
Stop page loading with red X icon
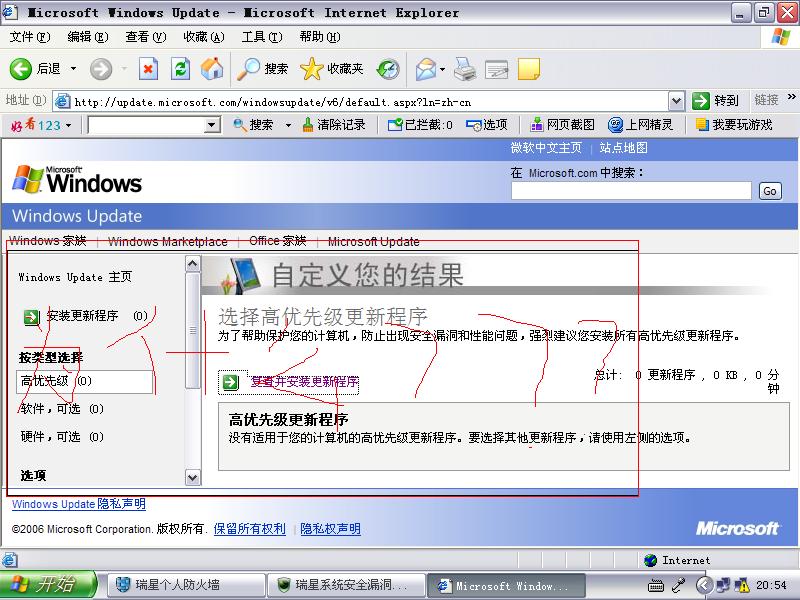(x=148, y=68)
